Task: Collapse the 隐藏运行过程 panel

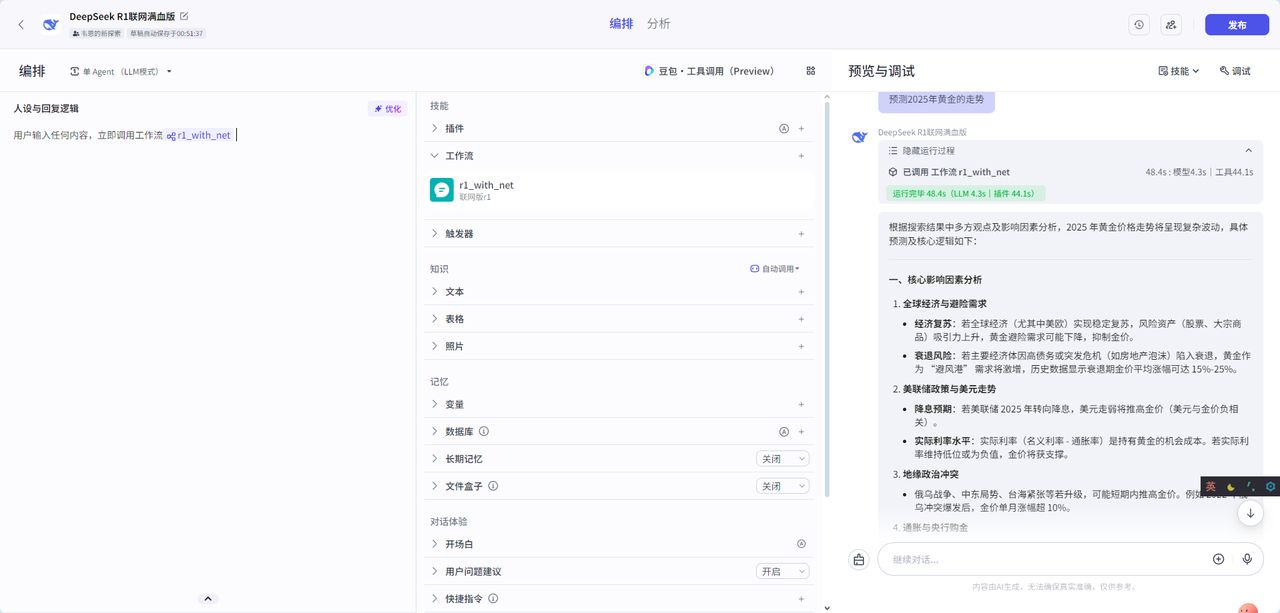Action: [x=1248, y=150]
